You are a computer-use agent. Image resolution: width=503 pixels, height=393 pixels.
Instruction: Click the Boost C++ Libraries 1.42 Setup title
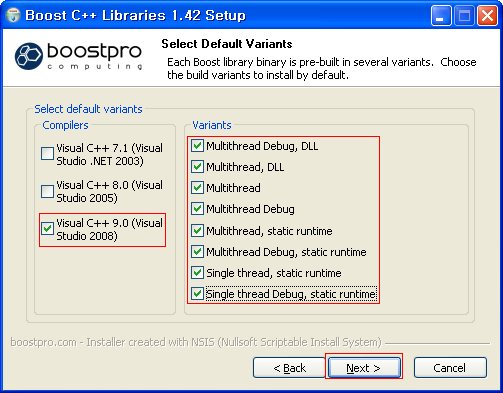pyautogui.click(x=136, y=15)
